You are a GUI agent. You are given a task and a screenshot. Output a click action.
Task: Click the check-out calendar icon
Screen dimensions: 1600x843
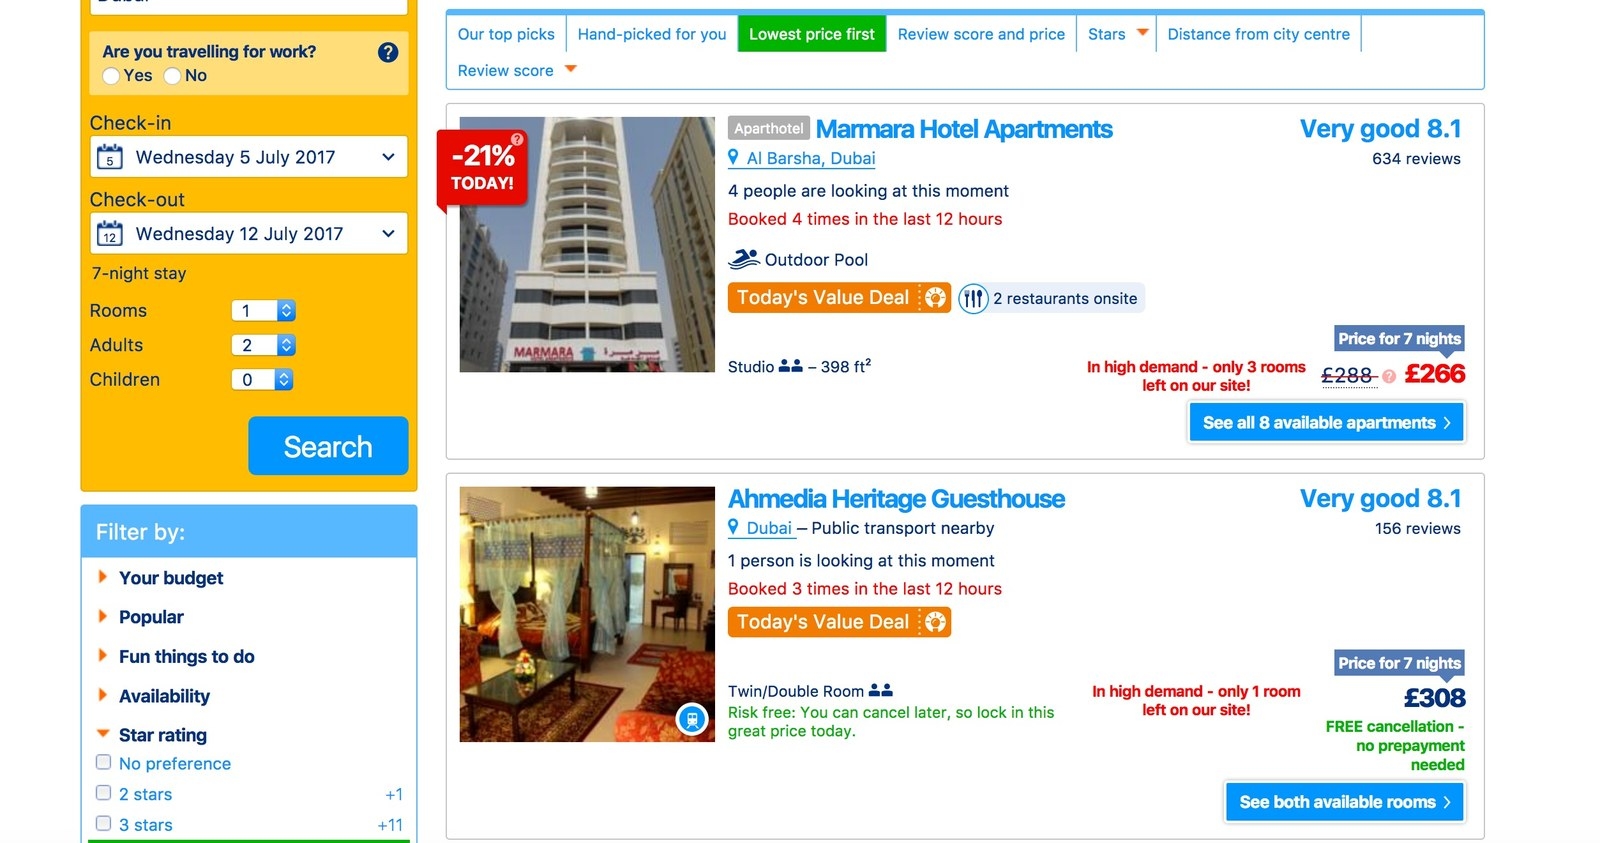point(110,234)
